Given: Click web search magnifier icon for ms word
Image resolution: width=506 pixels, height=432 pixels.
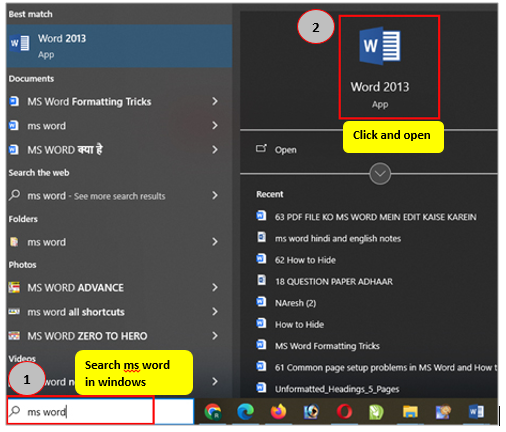Looking at the screenshot, I should pos(14,195).
